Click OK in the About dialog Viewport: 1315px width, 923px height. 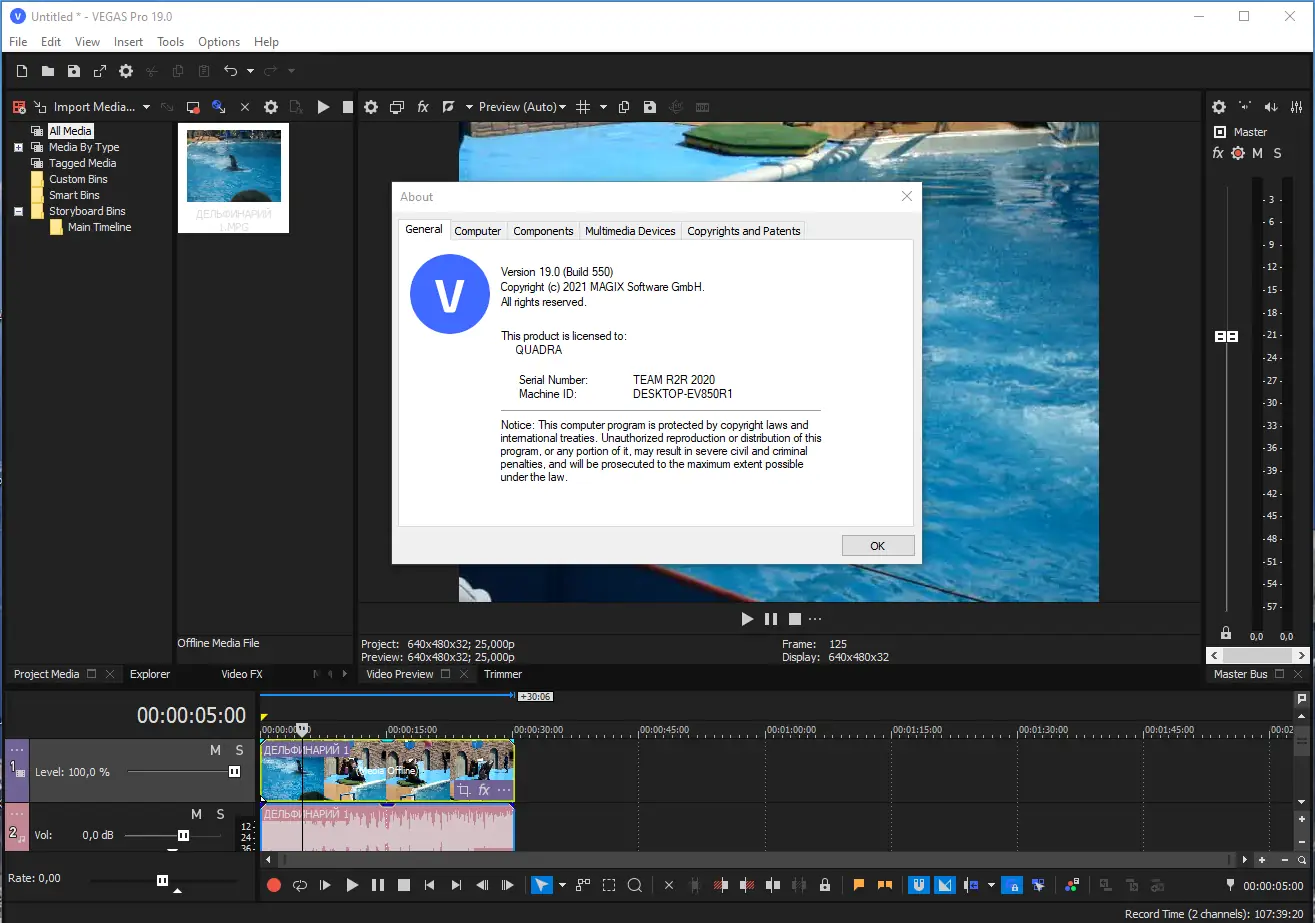tap(877, 546)
